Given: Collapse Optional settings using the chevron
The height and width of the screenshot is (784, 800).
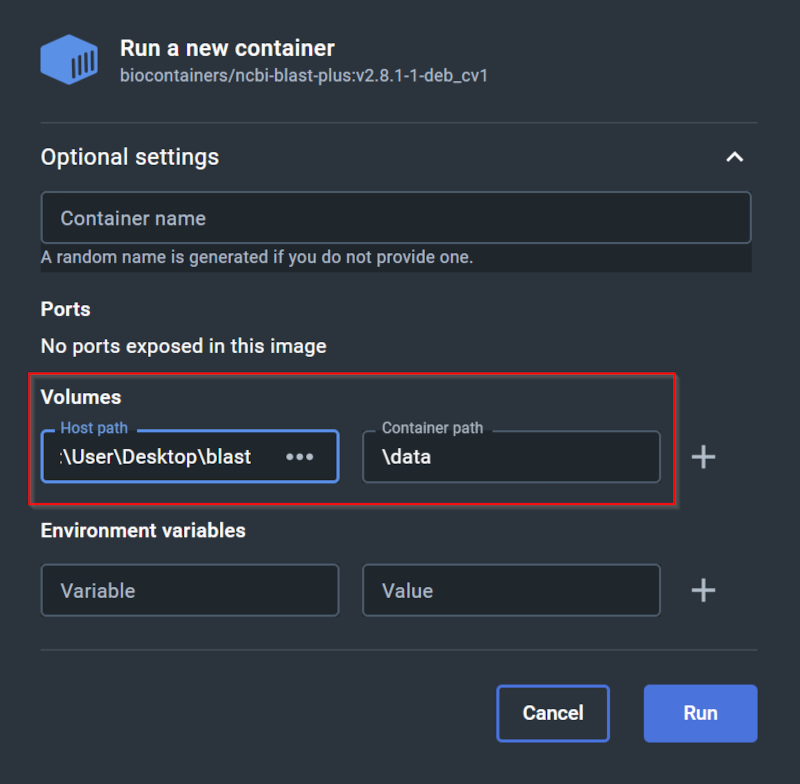Looking at the screenshot, I should click(734, 157).
